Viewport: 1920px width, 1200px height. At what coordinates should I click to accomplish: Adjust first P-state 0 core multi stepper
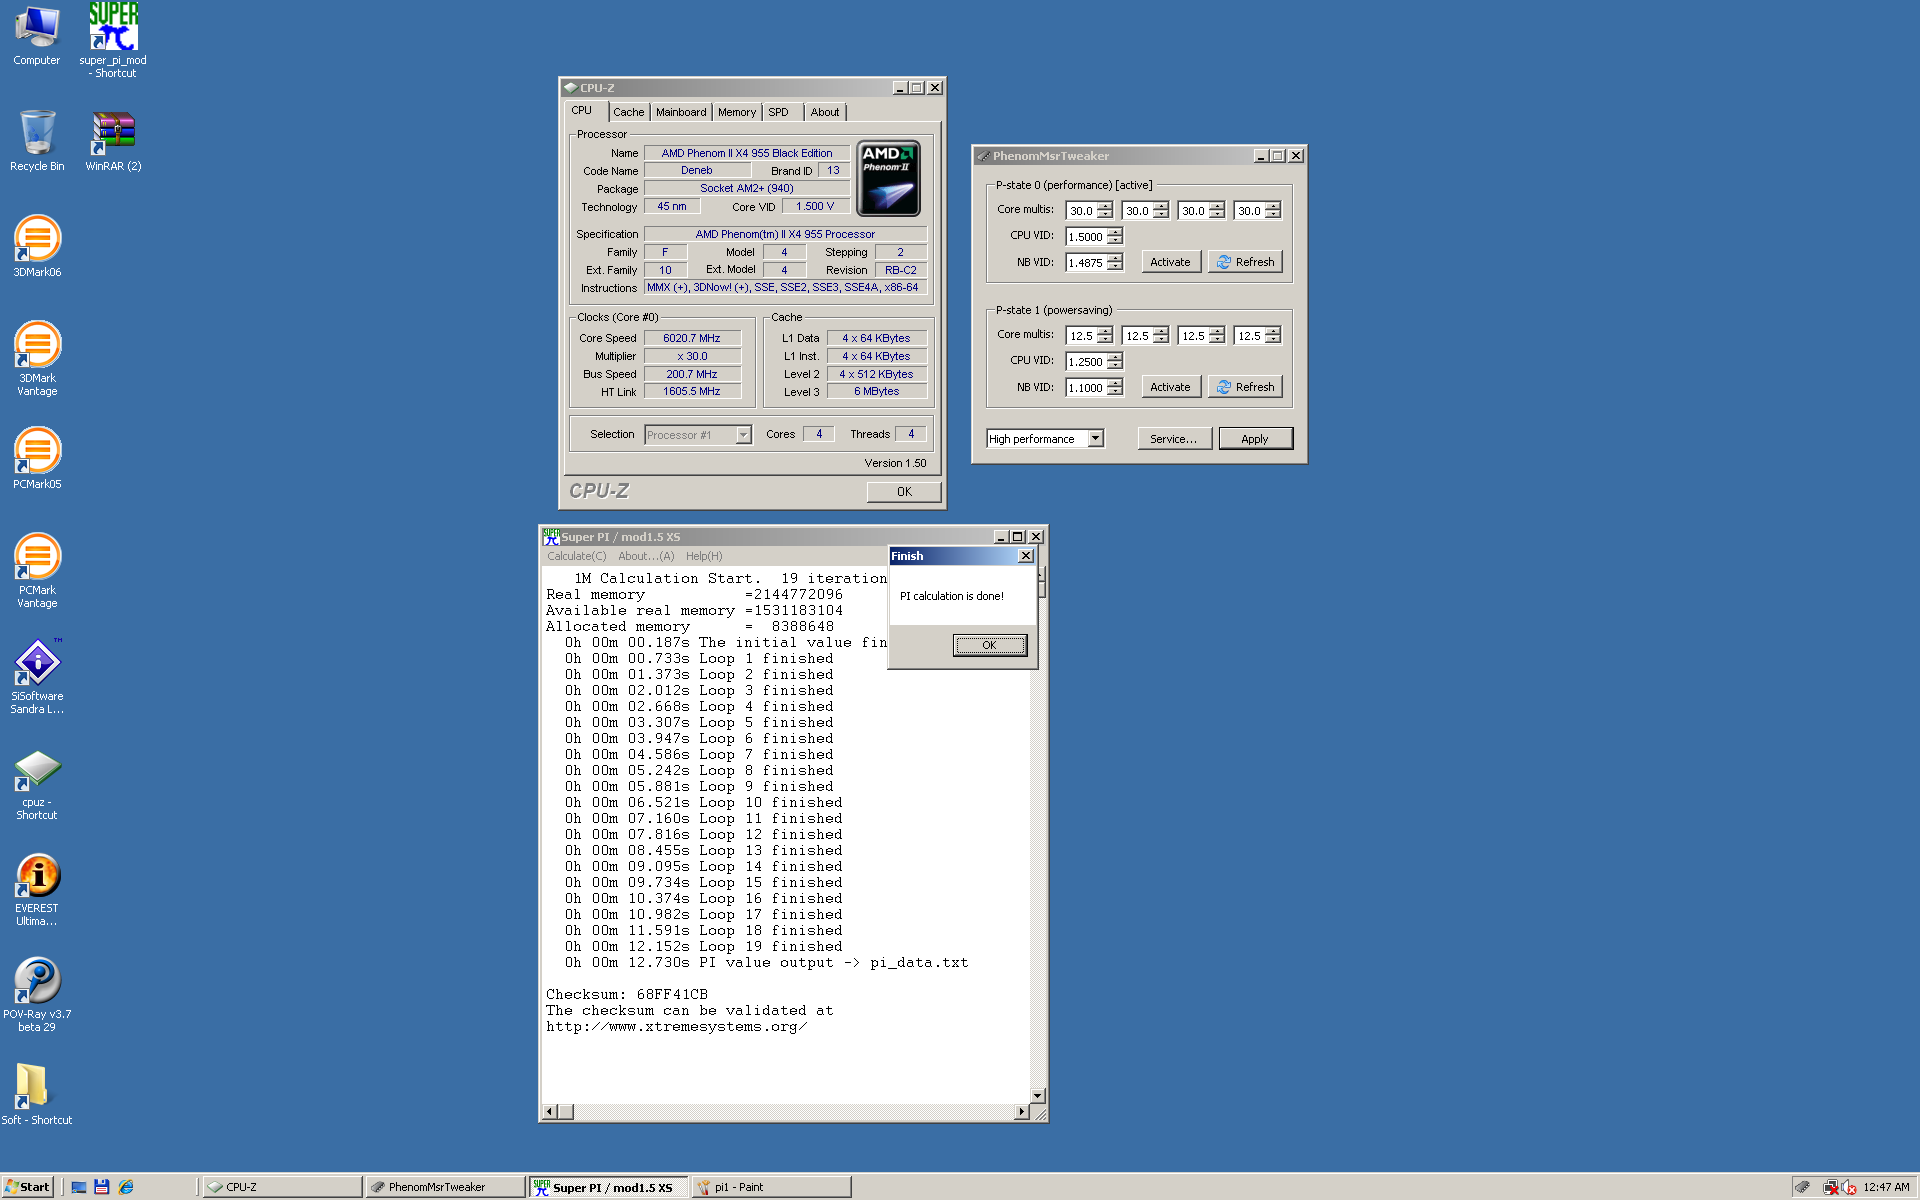(x=1105, y=211)
